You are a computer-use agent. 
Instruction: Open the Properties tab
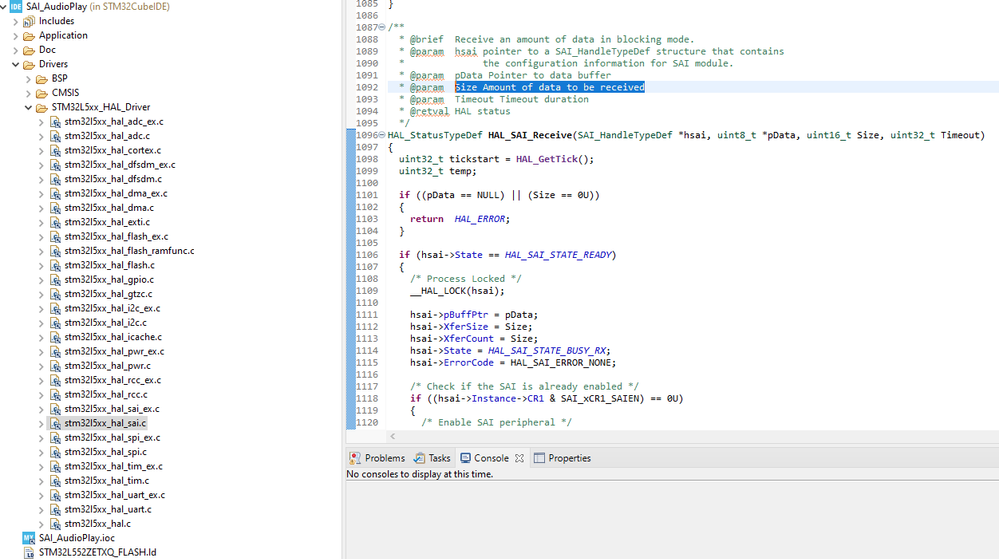[562, 458]
